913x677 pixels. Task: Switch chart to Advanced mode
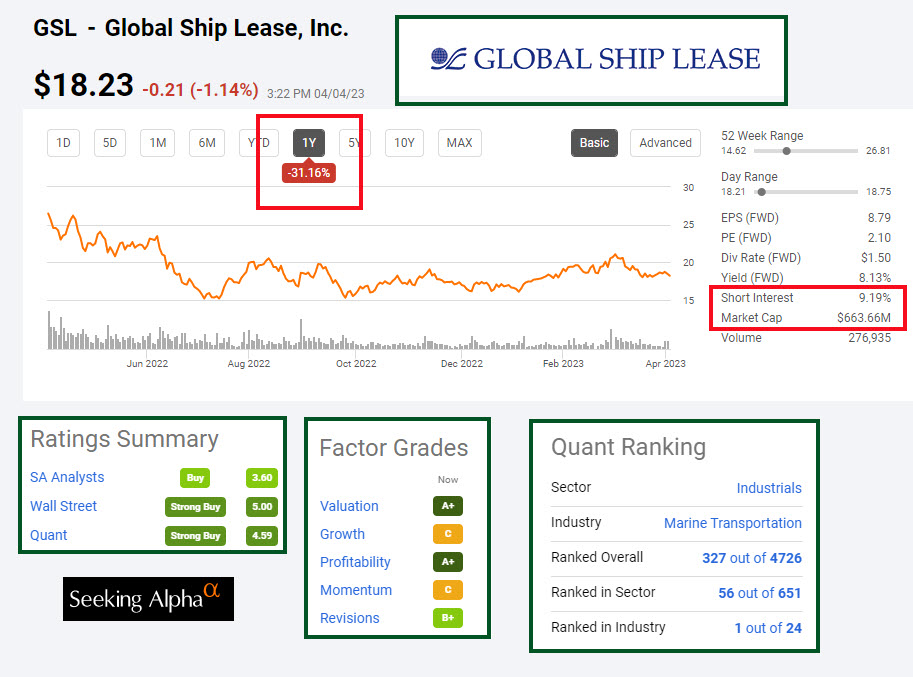pyautogui.click(x=665, y=143)
